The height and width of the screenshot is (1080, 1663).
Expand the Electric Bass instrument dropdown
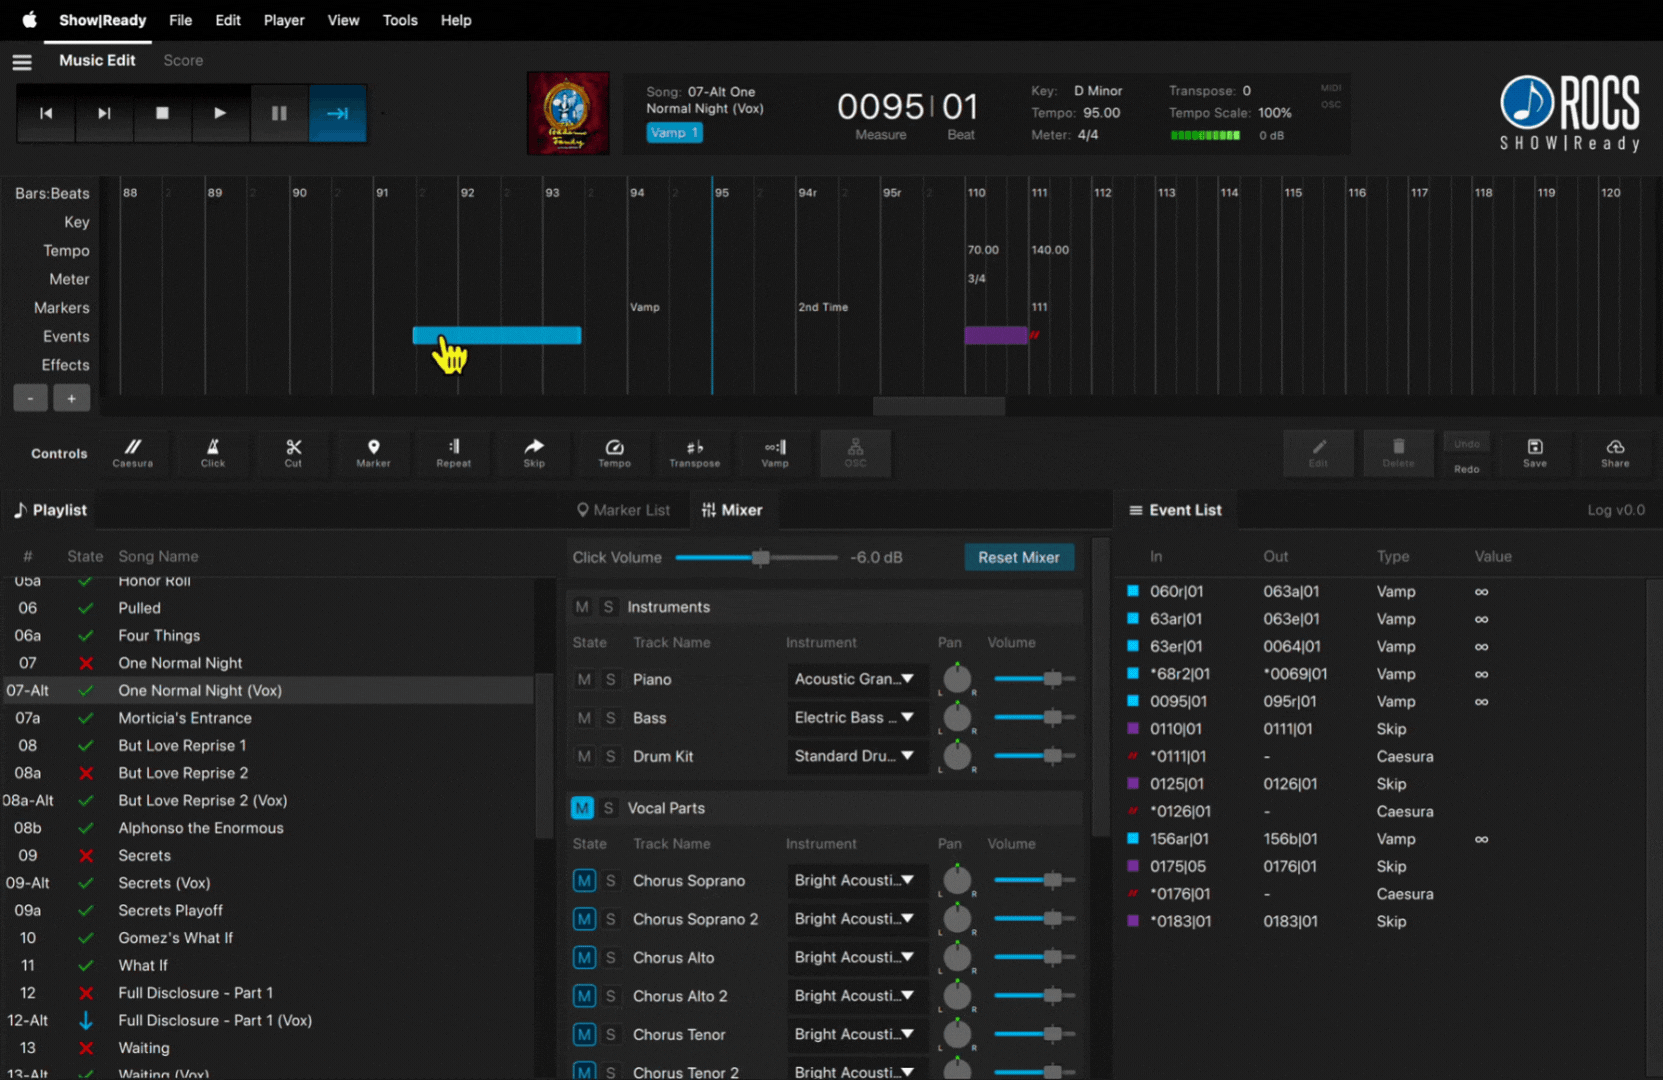click(x=855, y=718)
